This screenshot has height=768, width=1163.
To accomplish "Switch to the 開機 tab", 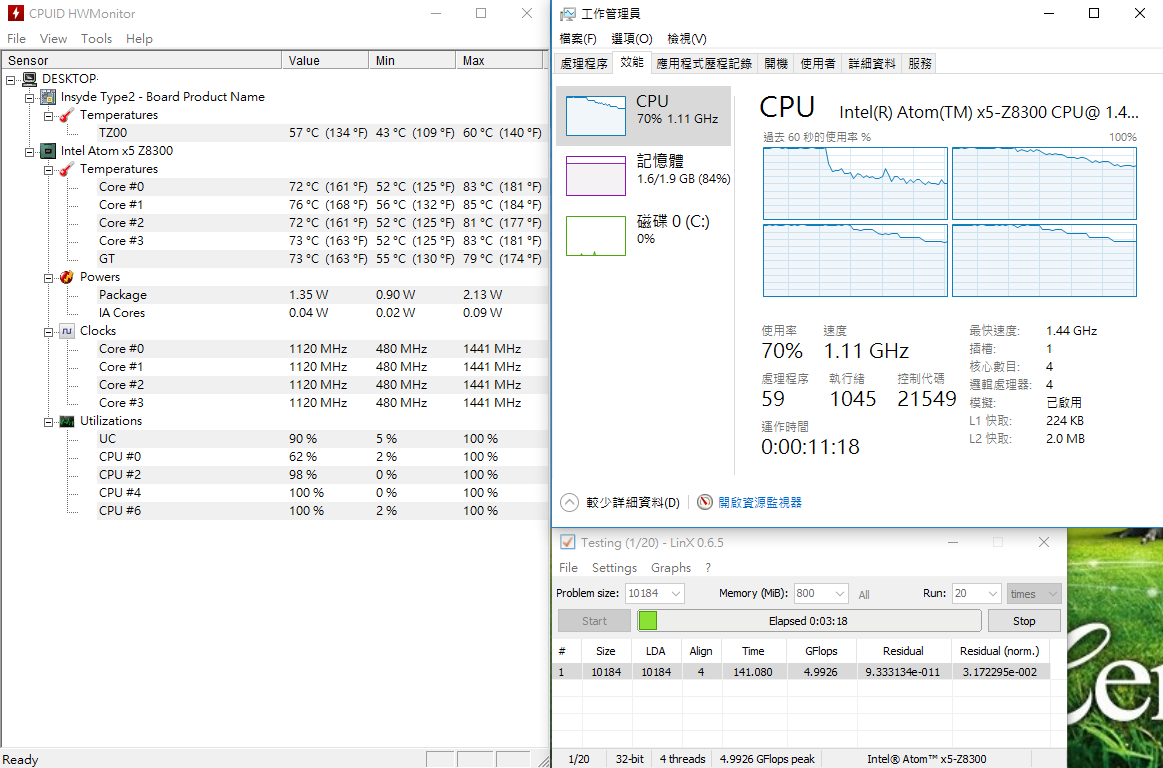I will point(775,64).
